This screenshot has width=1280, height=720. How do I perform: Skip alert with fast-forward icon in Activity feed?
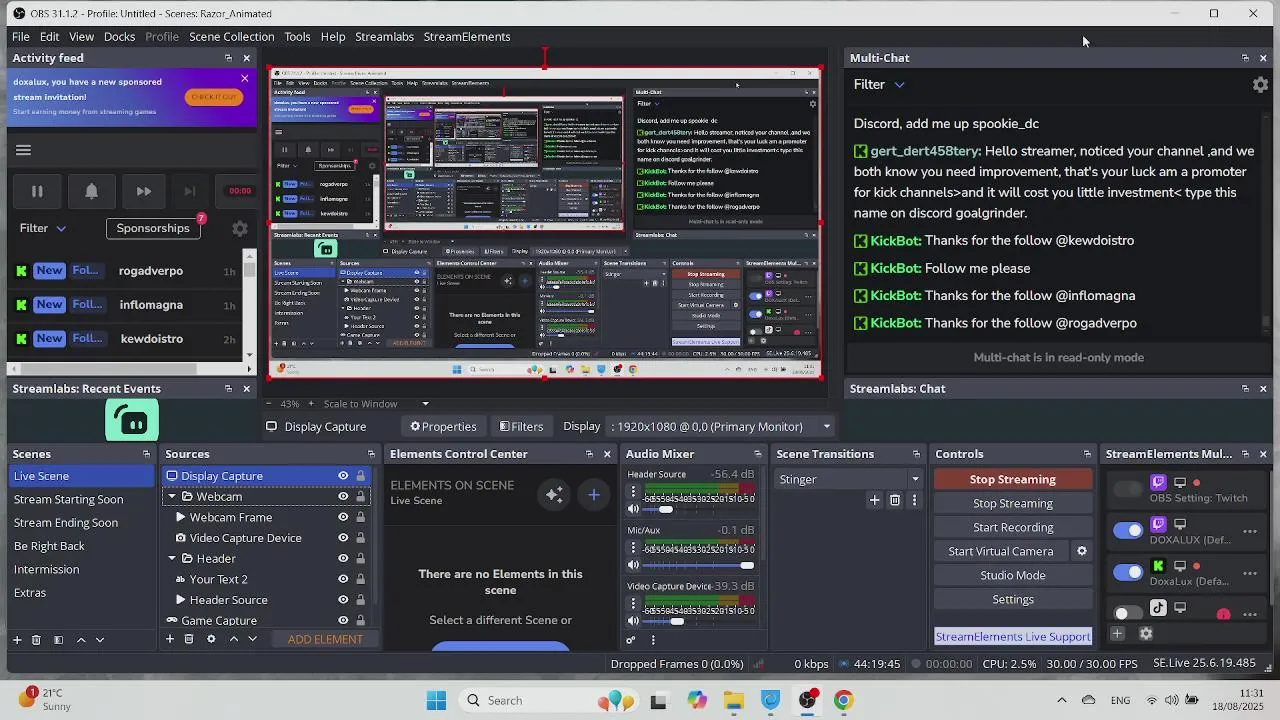click(x=144, y=191)
